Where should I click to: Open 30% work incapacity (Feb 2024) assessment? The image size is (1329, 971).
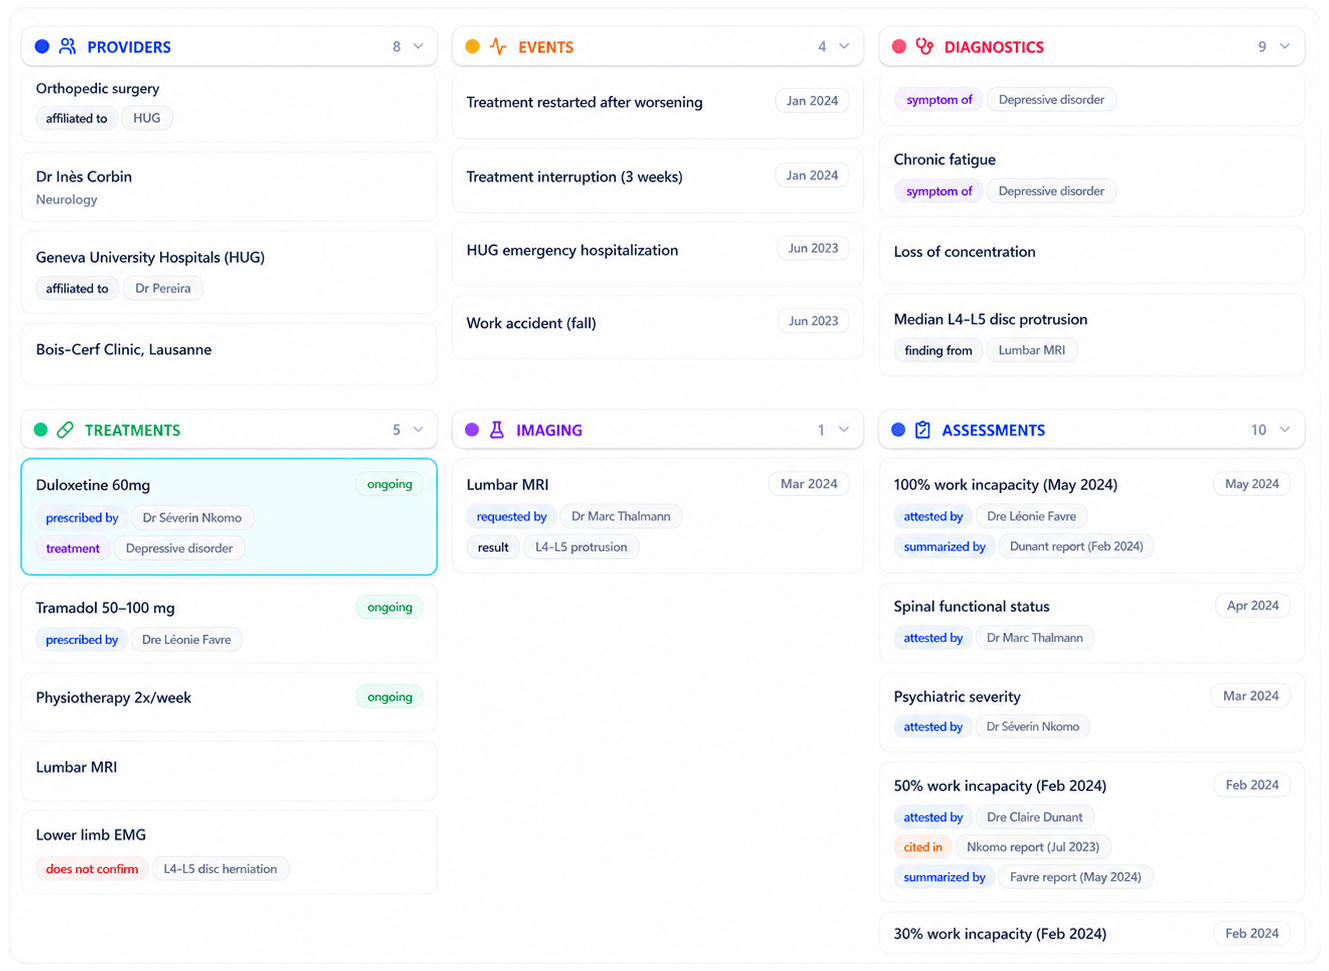(x=1092, y=934)
